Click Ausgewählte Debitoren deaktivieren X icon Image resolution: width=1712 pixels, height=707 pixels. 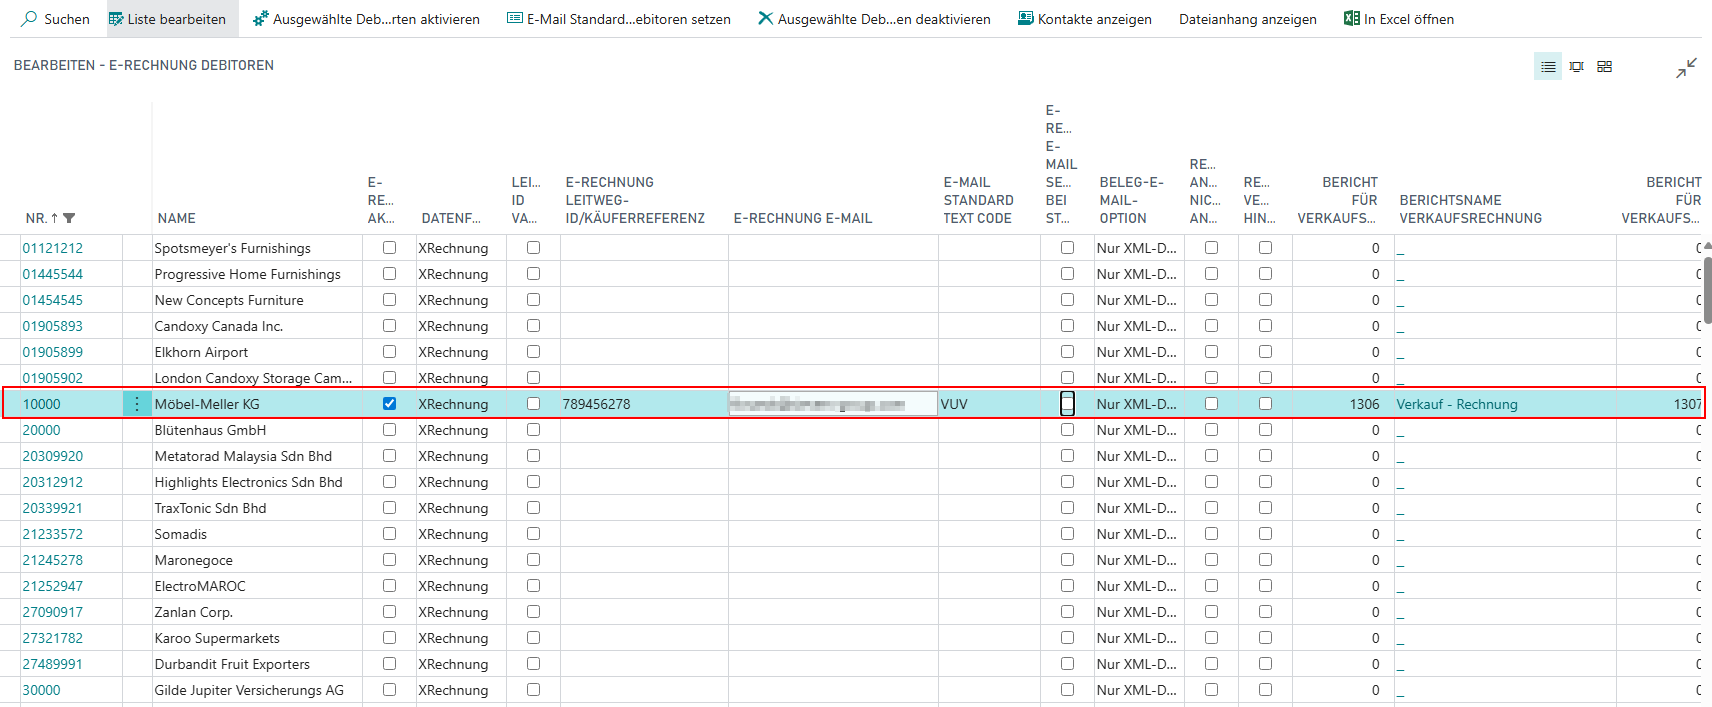(765, 19)
